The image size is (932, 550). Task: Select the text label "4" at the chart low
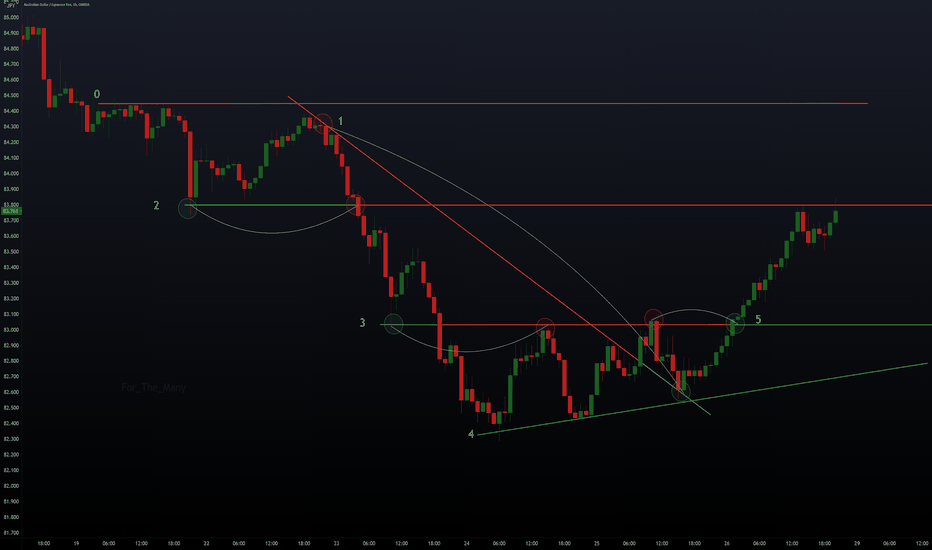(471, 434)
